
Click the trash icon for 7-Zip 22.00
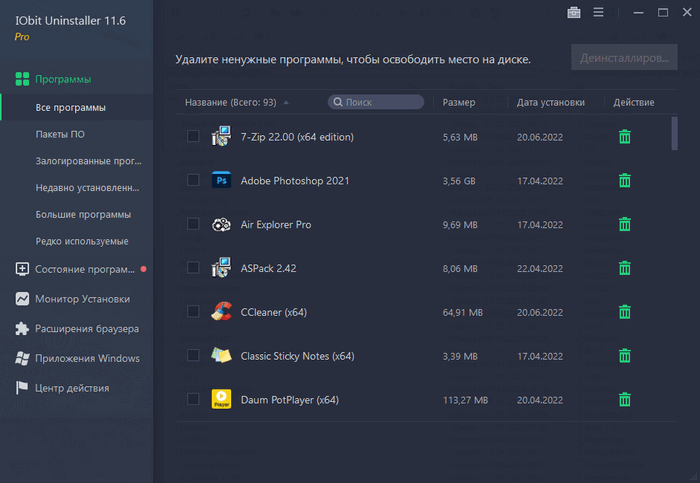(x=624, y=137)
